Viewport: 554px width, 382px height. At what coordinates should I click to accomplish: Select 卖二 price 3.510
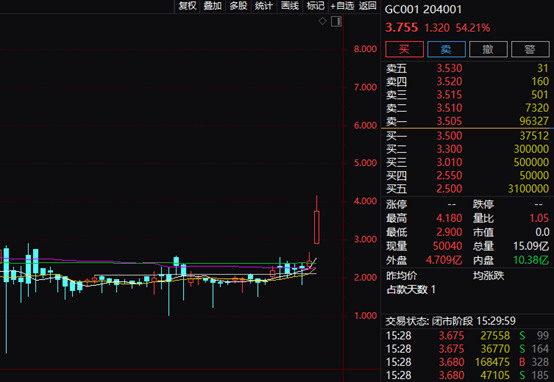[449, 108]
